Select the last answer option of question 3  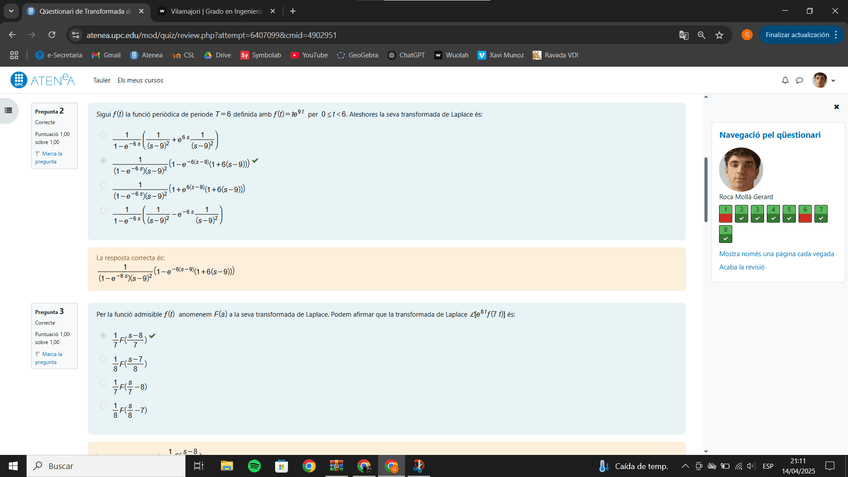[102, 407]
